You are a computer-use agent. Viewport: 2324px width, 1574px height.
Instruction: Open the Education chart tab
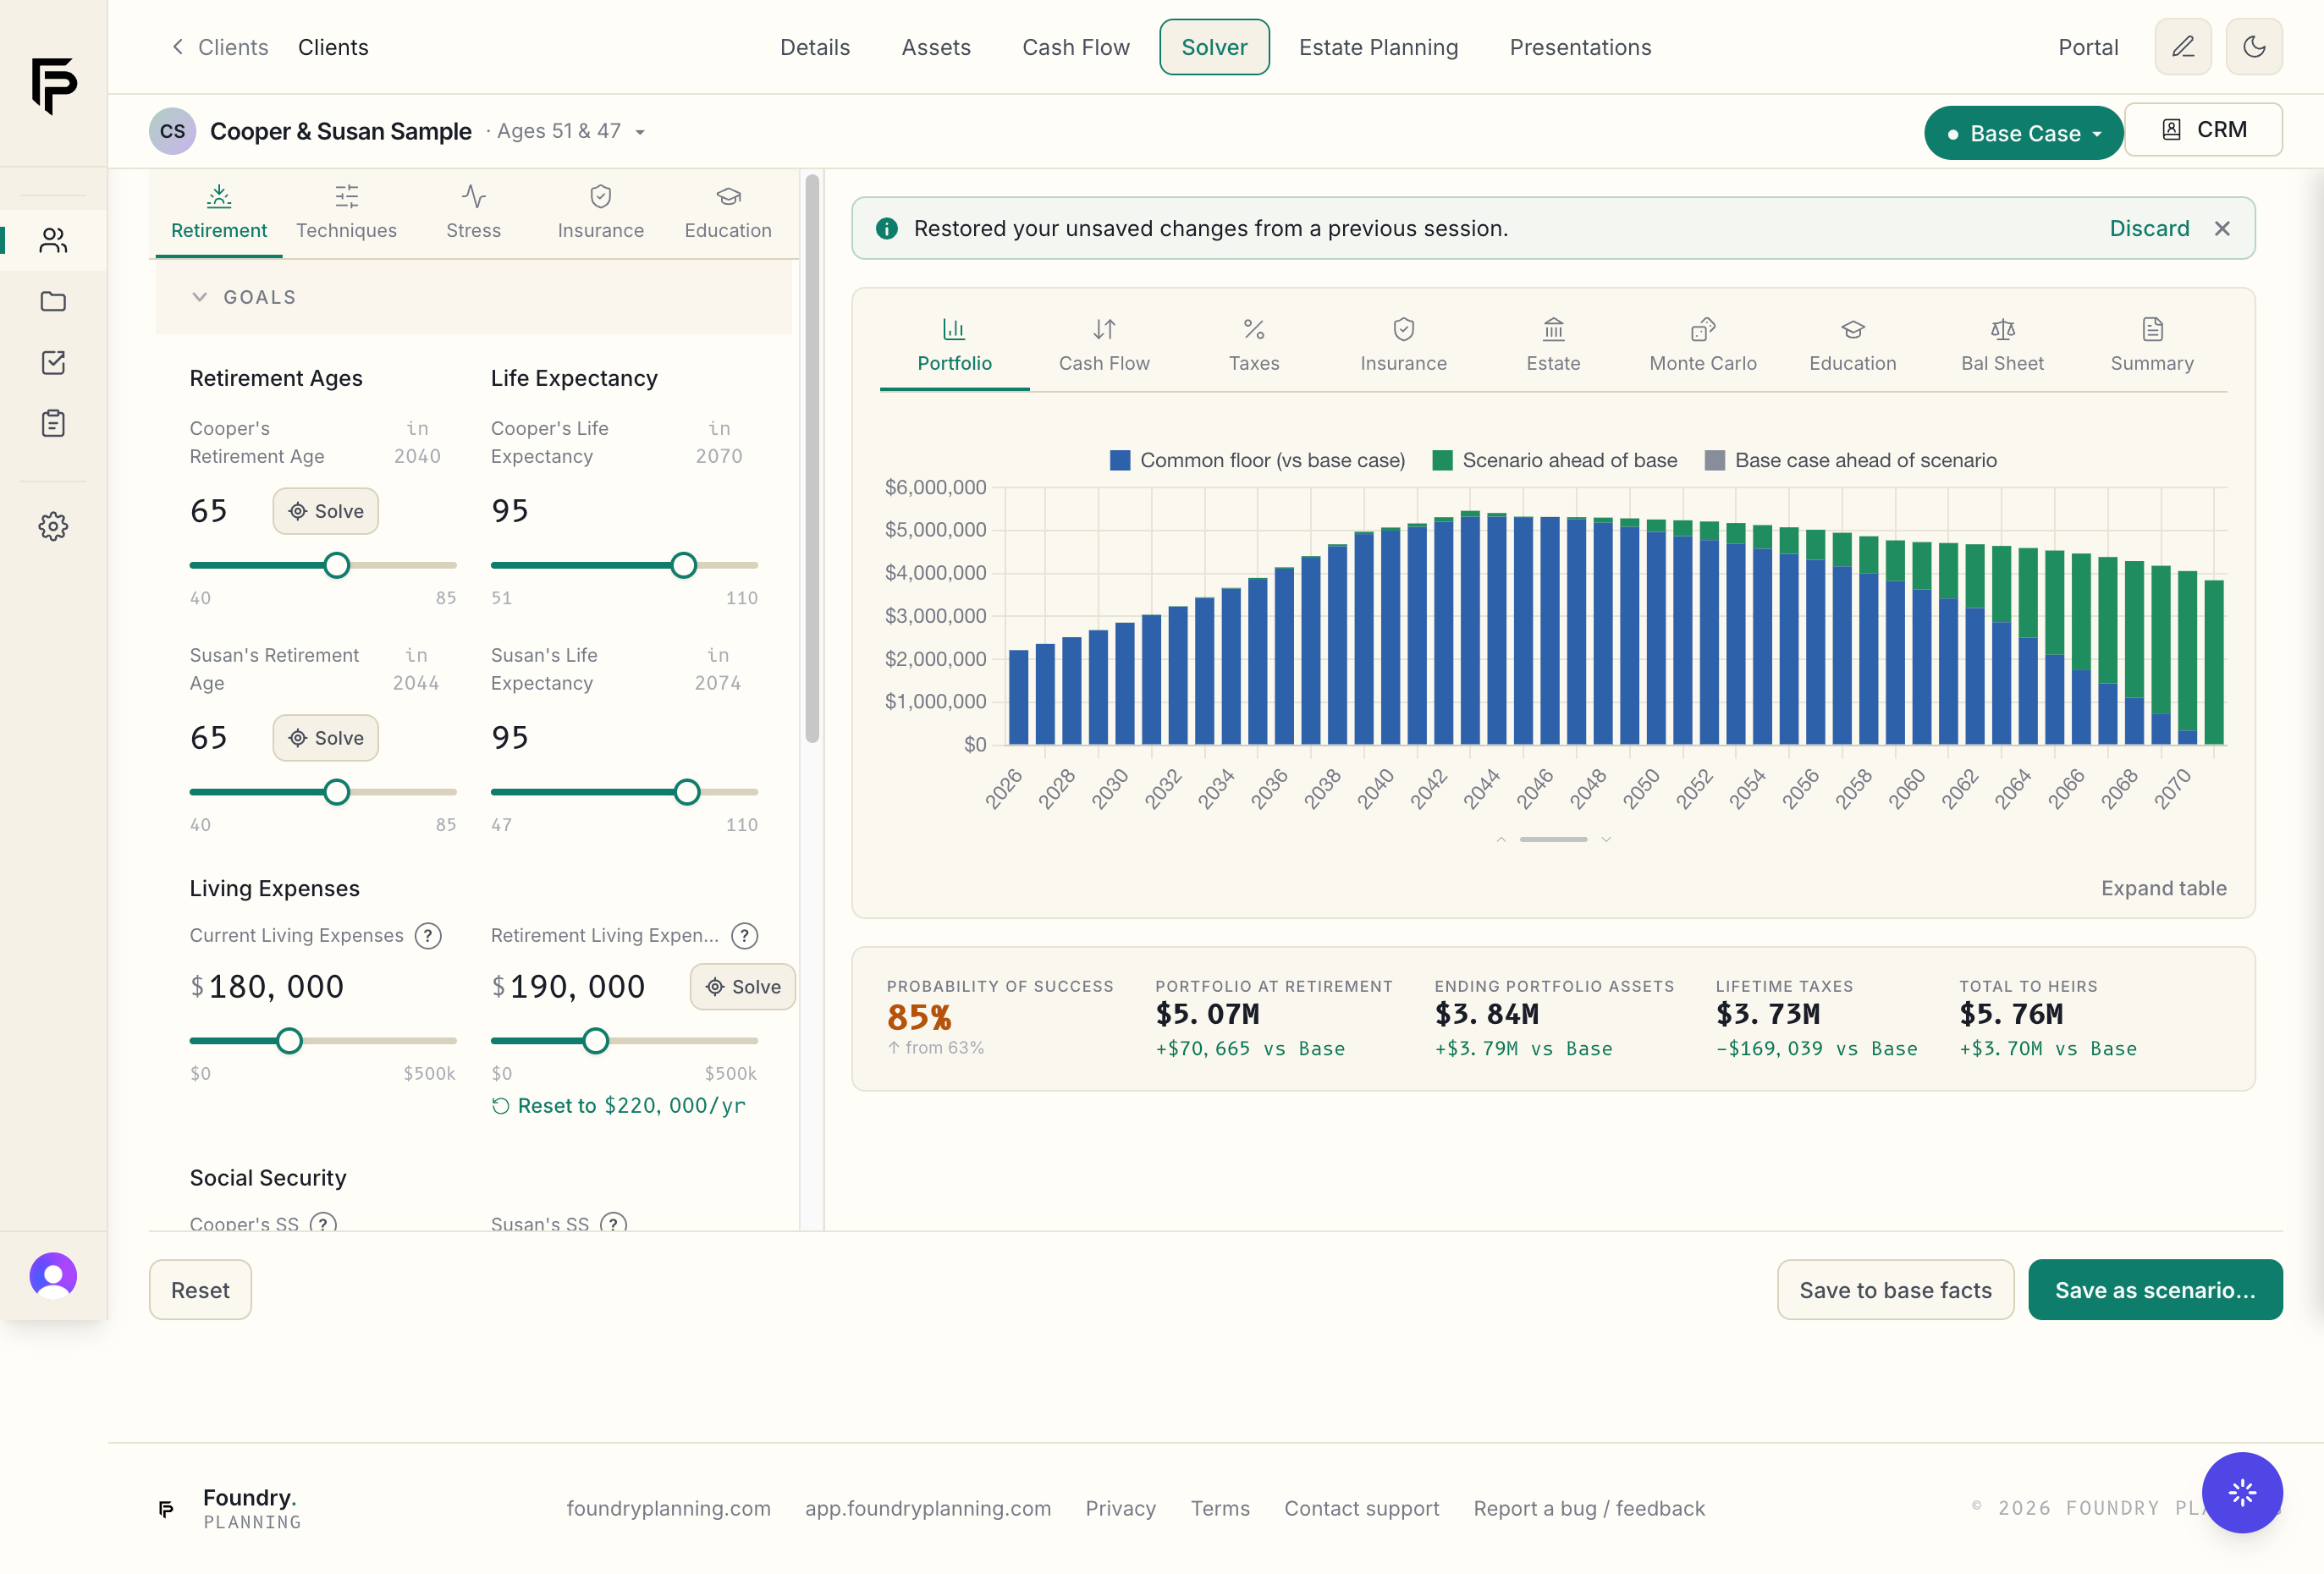[x=1852, y=346]
